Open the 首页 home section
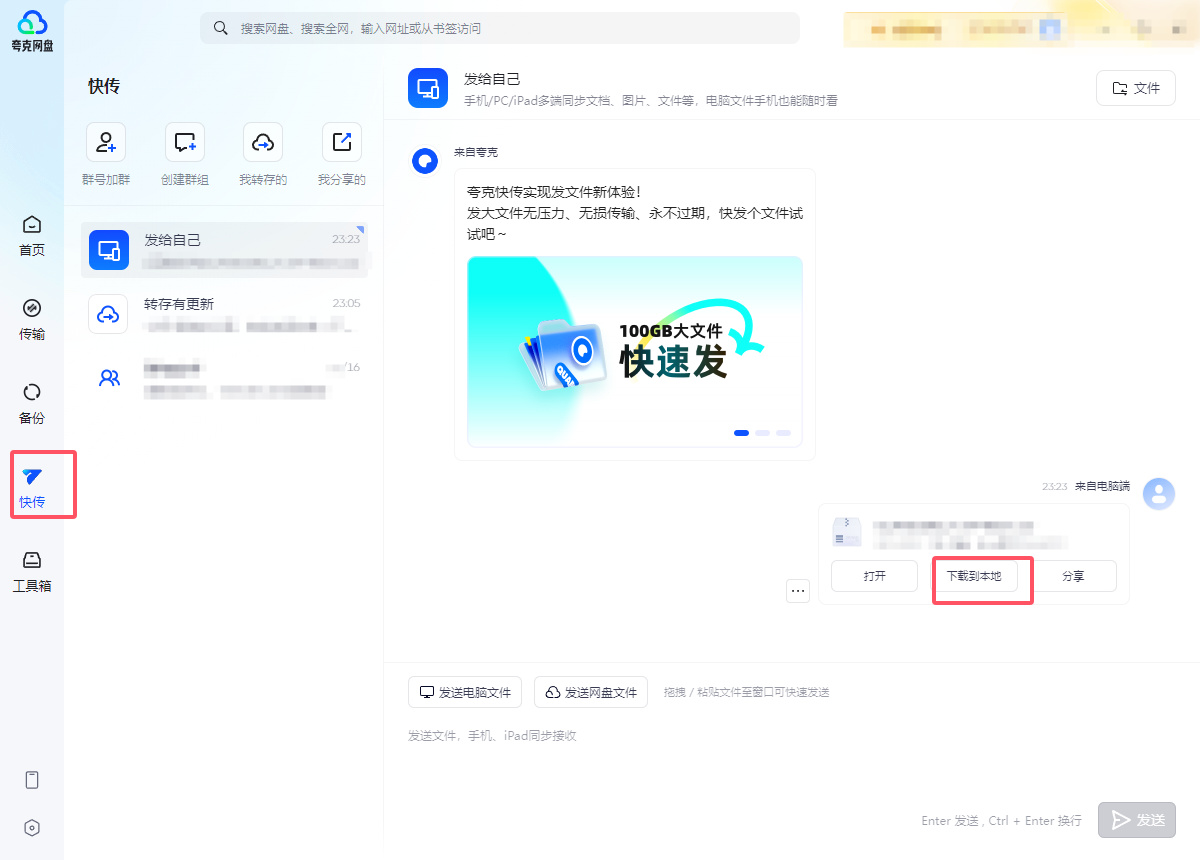This screenshot has width=1200, height=860. [x=32, y=236]
